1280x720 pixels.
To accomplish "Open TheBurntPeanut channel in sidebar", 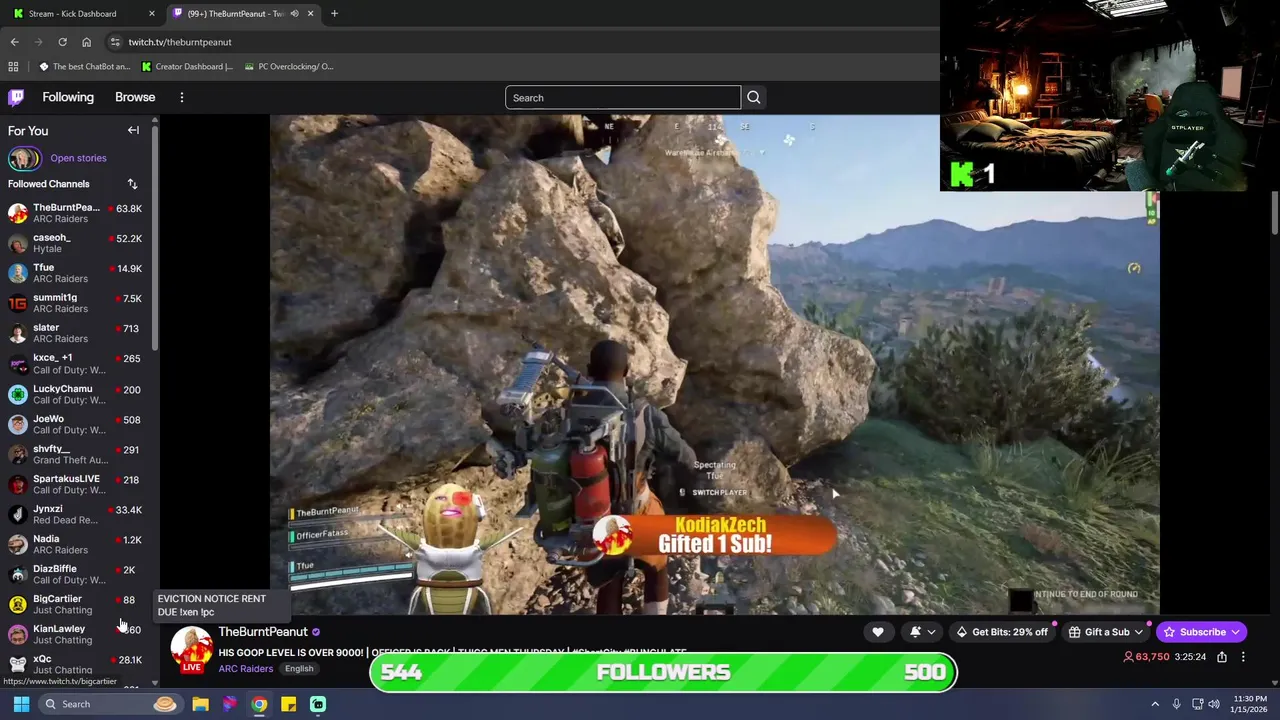I will point(76,213).
